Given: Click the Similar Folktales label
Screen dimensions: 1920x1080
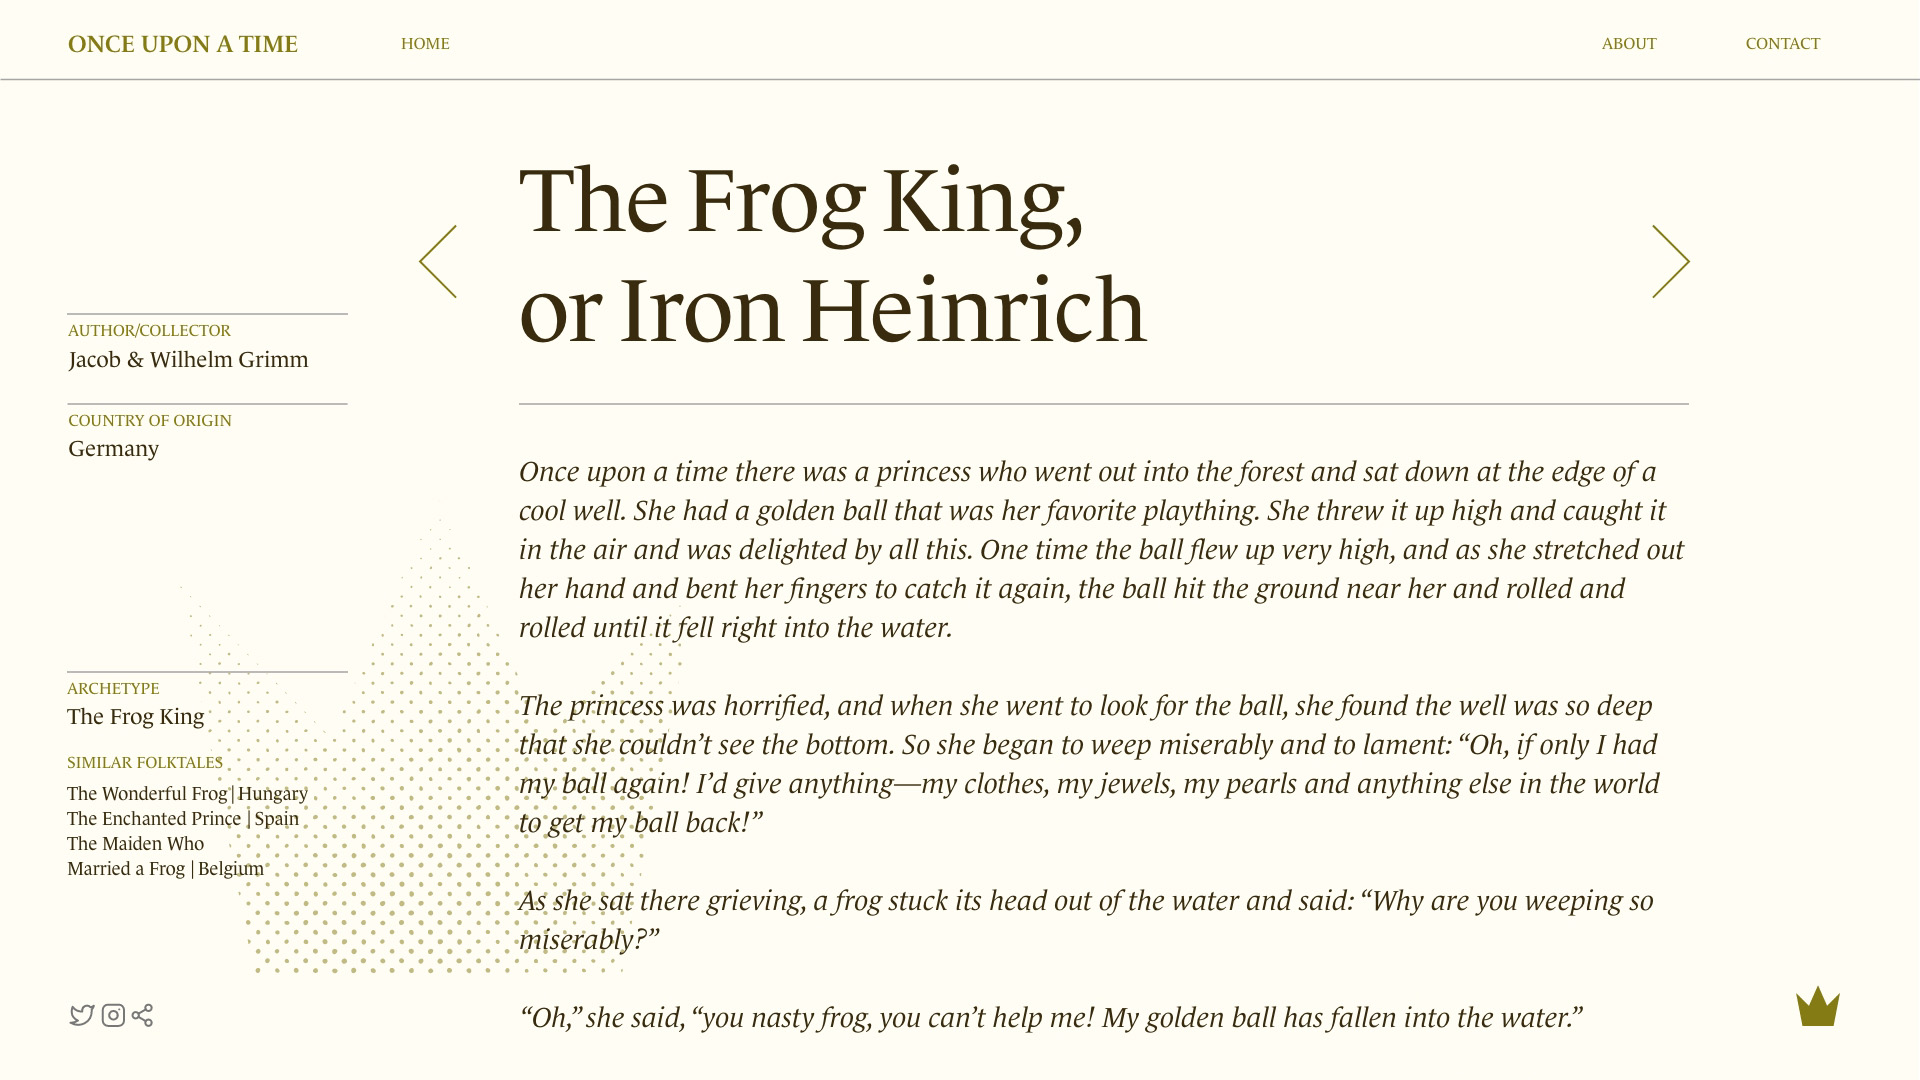Looking at the screenshot, I should [145, 763].
